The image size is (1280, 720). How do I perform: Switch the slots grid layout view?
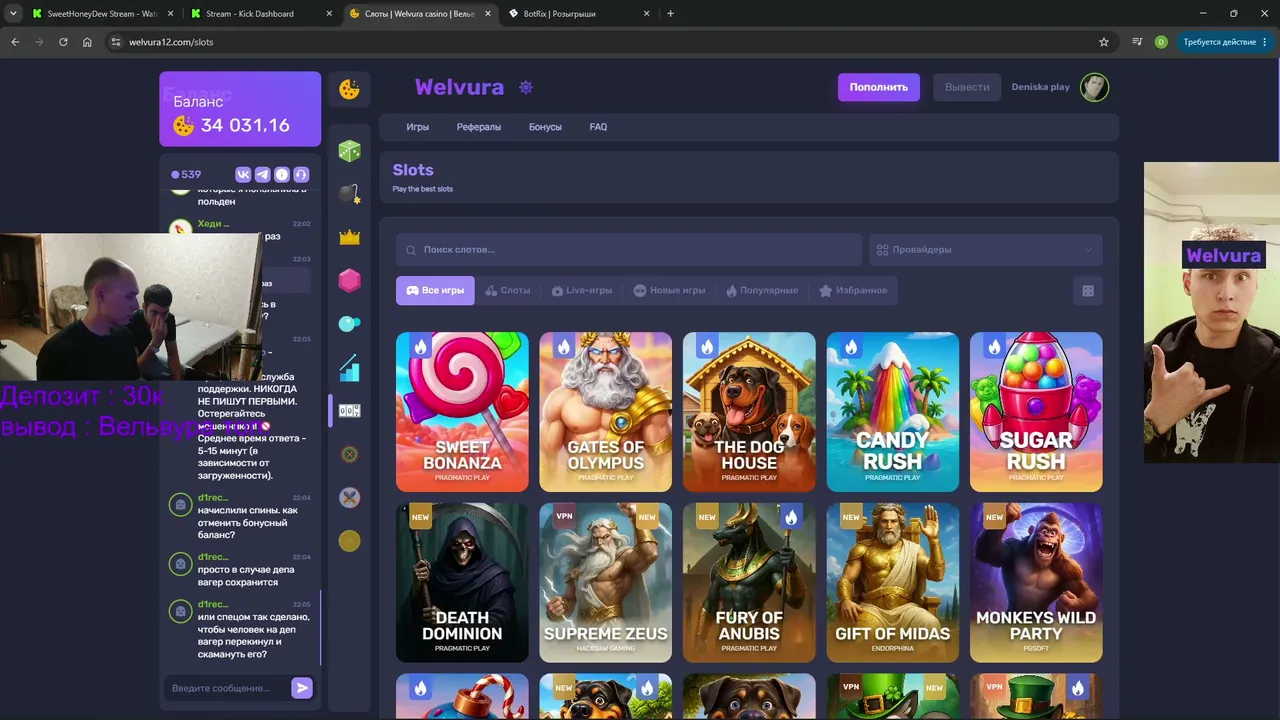[x=1088, y=291]
